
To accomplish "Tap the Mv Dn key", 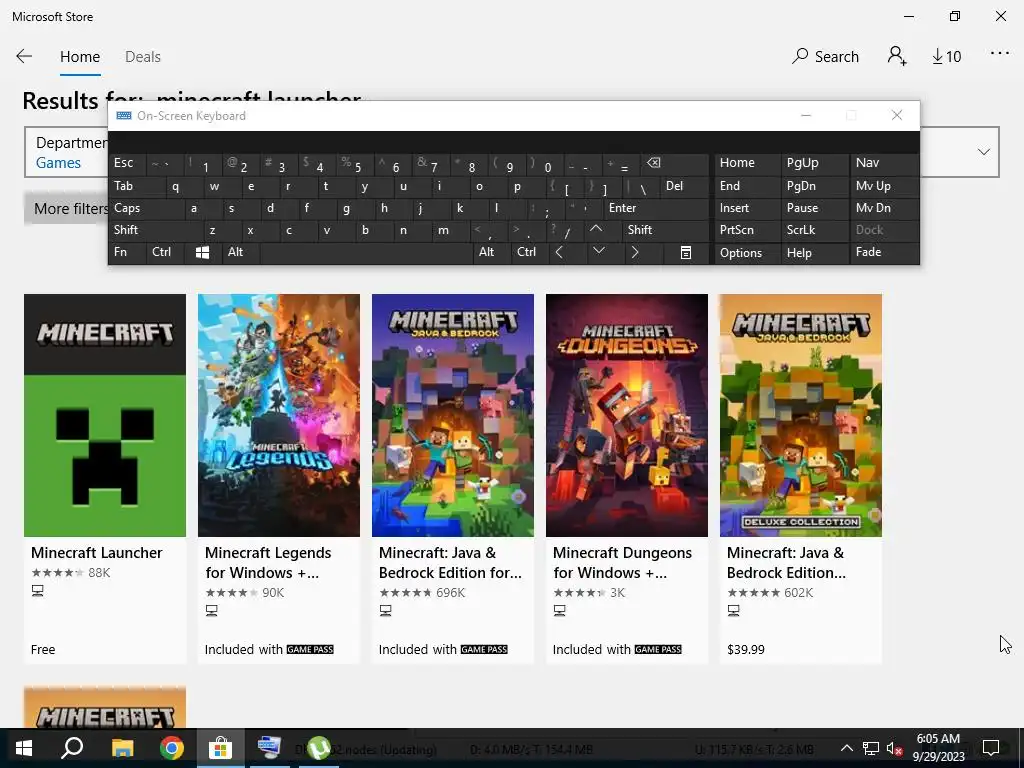I will pos(884,208).
